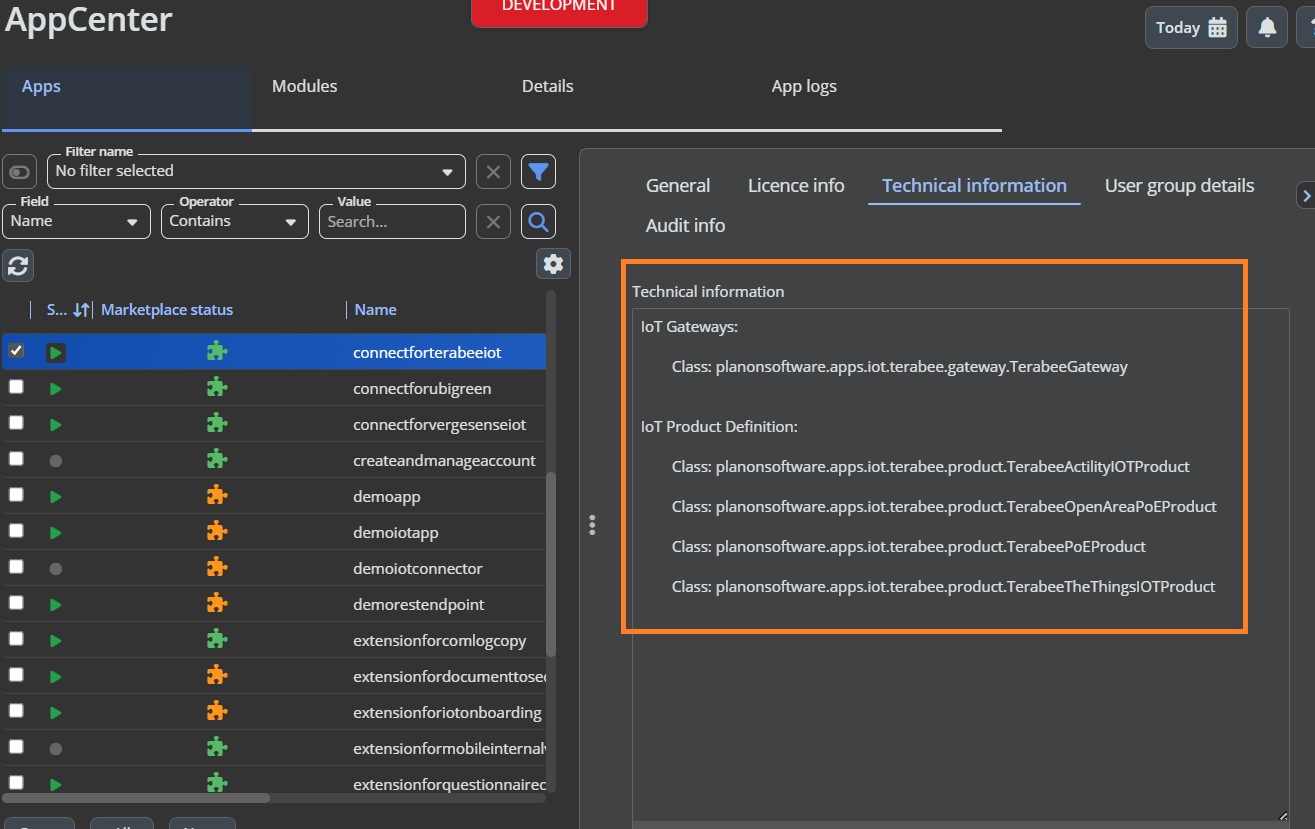Viewport: 1315px width, 829px height.
Task: Toggle the filter on/off switch
Action: click(20, 172)
